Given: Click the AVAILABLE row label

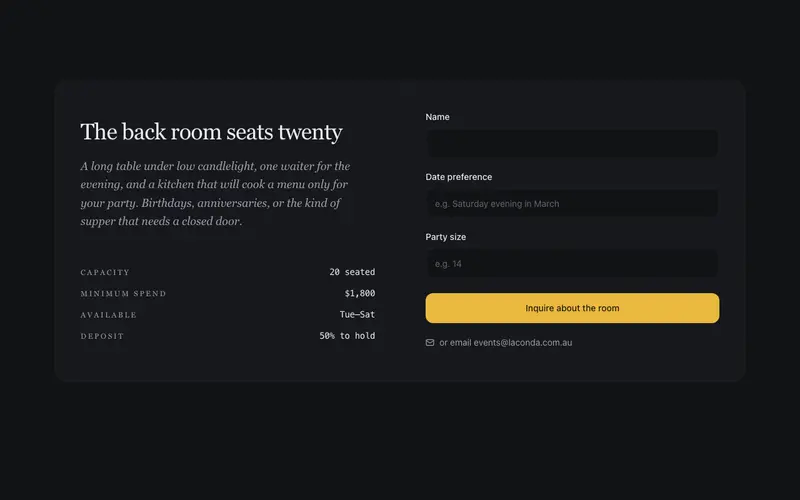Looking at the screenshot, I should pos(108,315).
